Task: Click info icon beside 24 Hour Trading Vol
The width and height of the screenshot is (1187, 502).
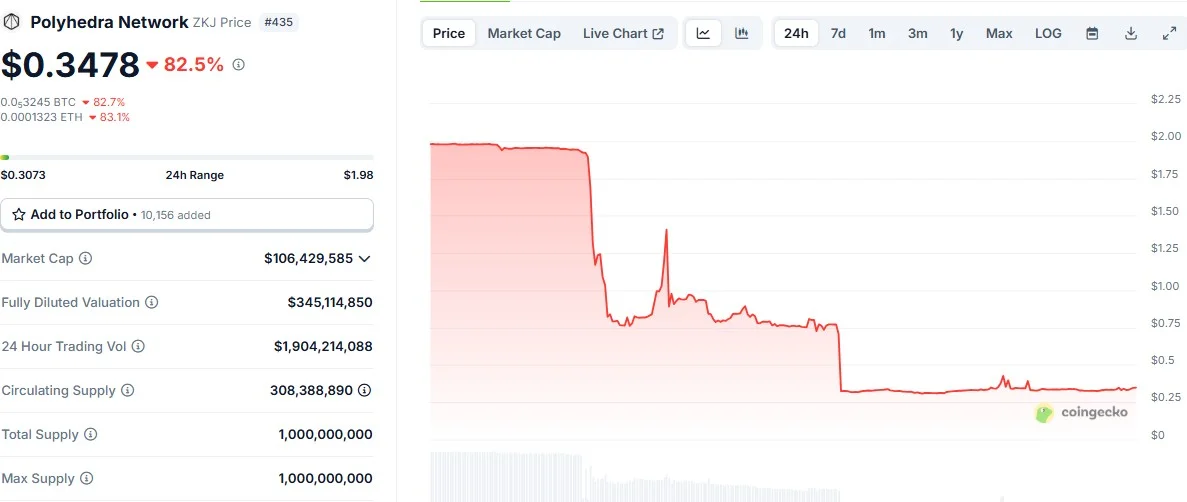Action: pos(138,346)
